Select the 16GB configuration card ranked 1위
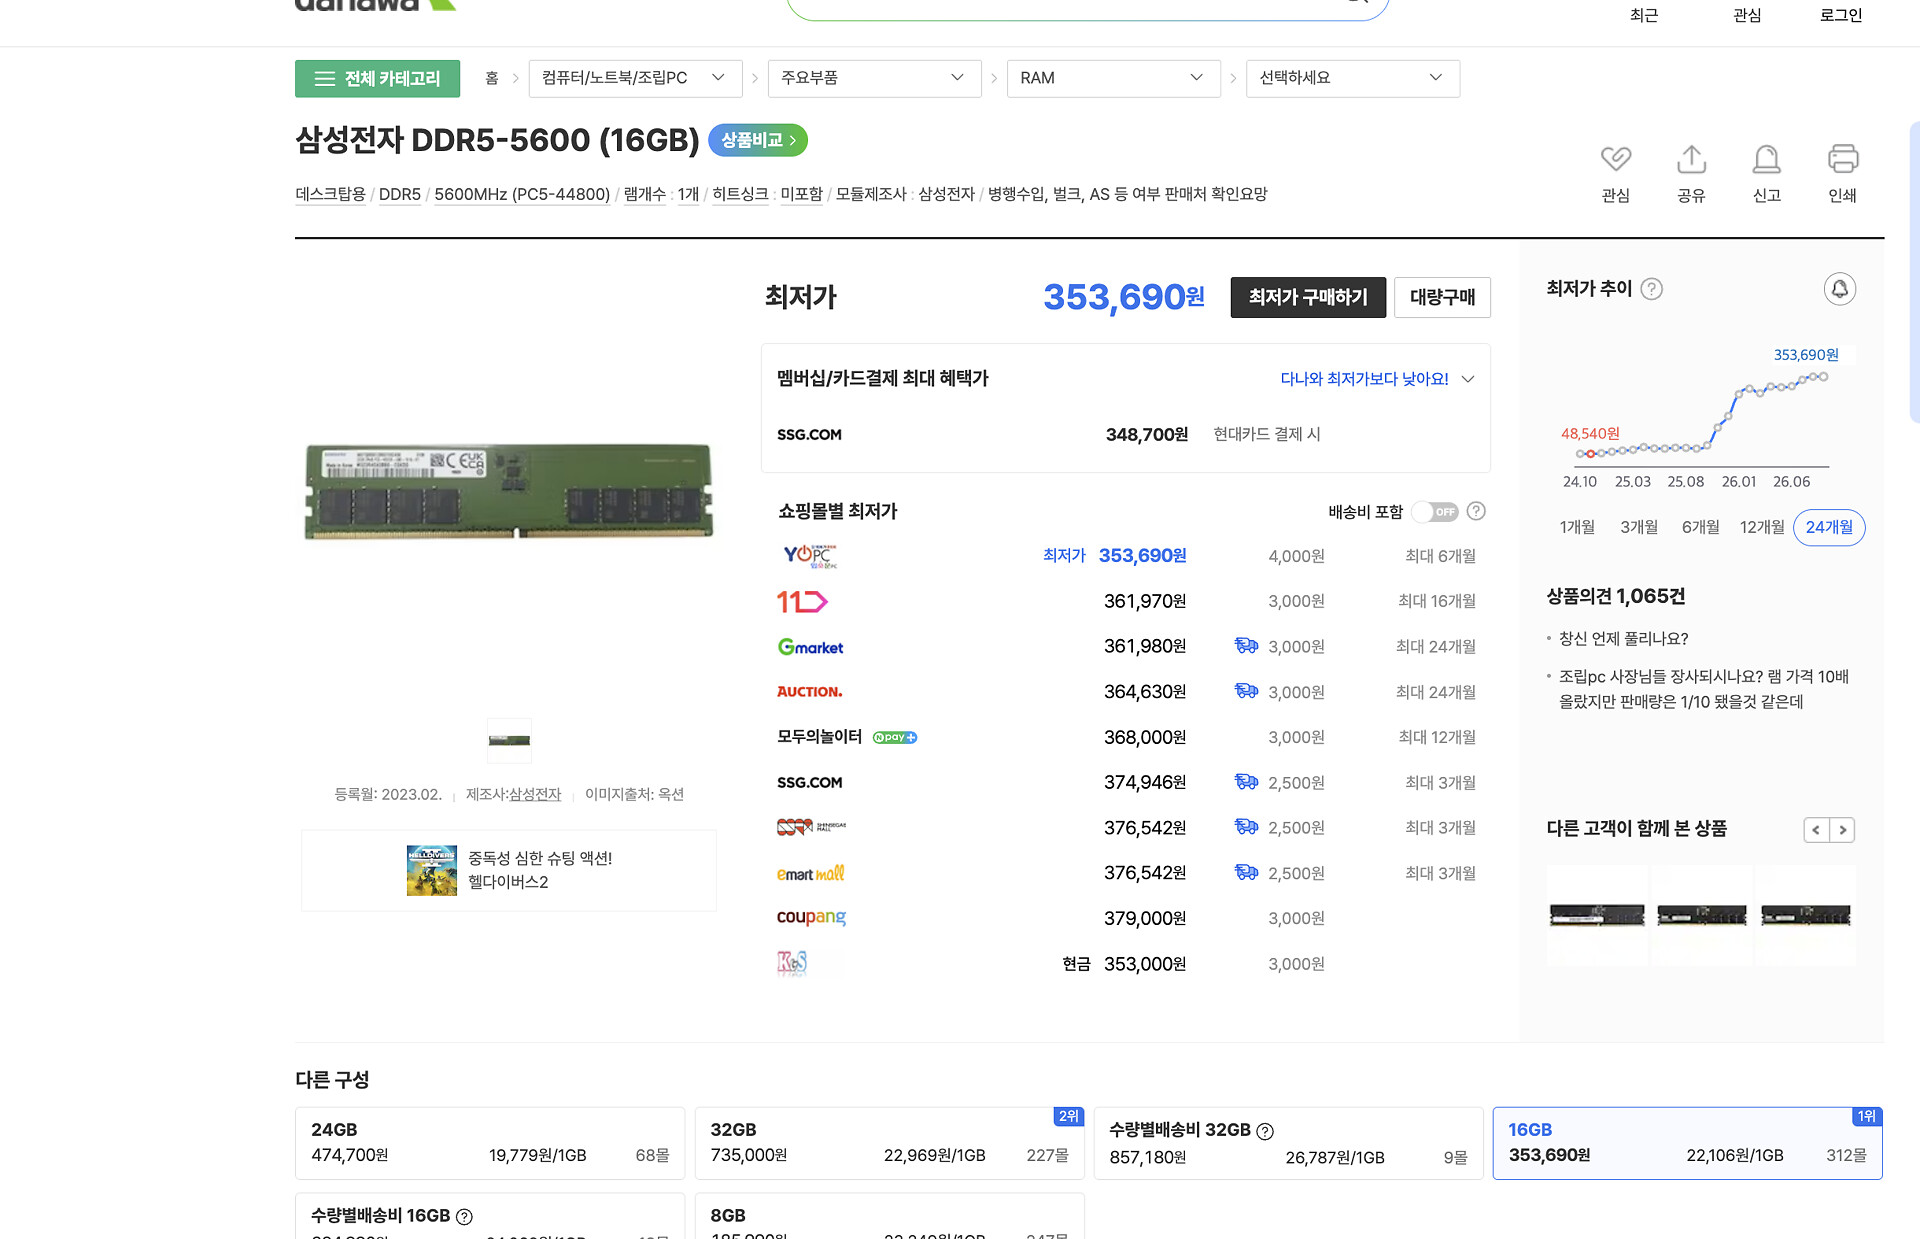 (x=1688, y=1143)
